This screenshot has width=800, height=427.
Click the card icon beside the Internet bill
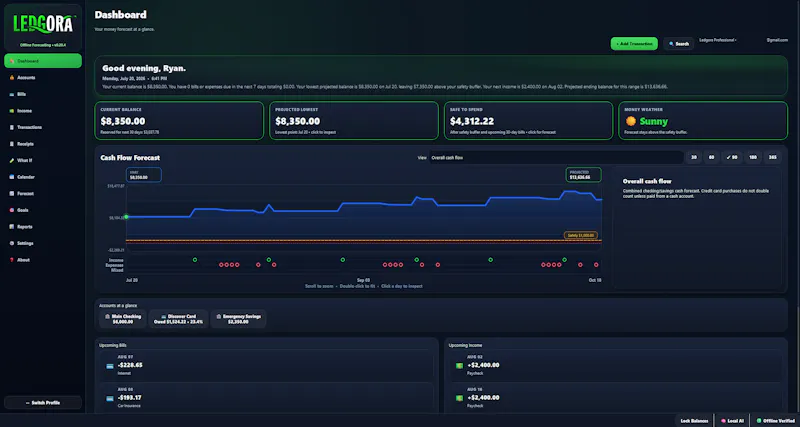[x=110, y=366]
